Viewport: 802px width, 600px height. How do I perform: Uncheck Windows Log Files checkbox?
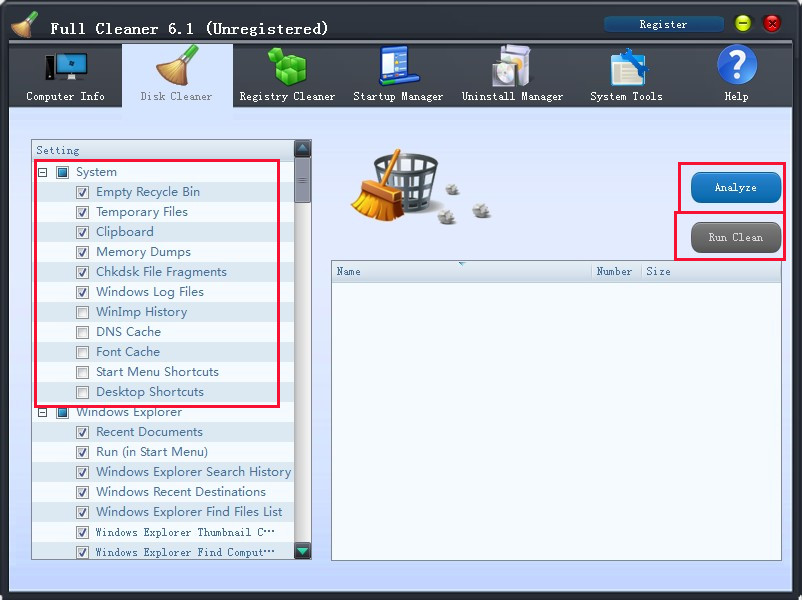[x=82, y=292]
